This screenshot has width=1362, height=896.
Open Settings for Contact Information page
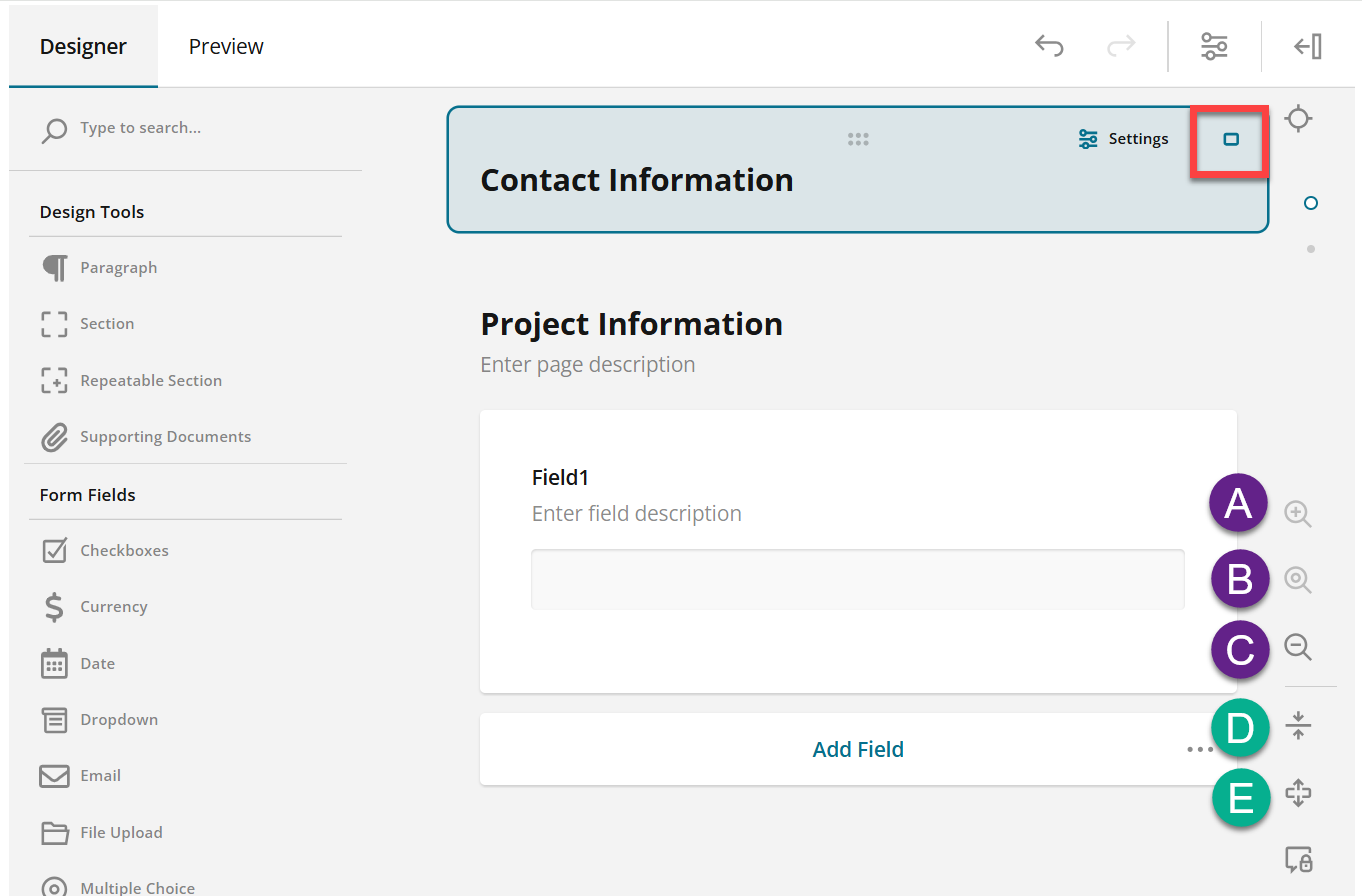(1123, 139)
